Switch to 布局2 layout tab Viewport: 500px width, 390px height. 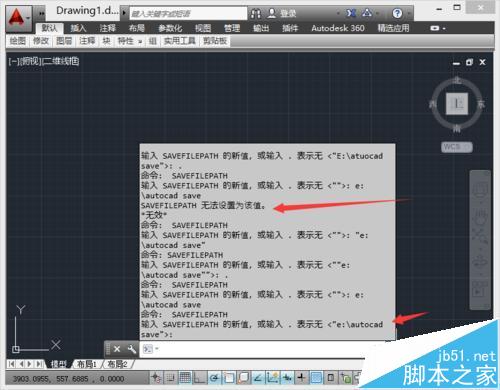(117, 364)
